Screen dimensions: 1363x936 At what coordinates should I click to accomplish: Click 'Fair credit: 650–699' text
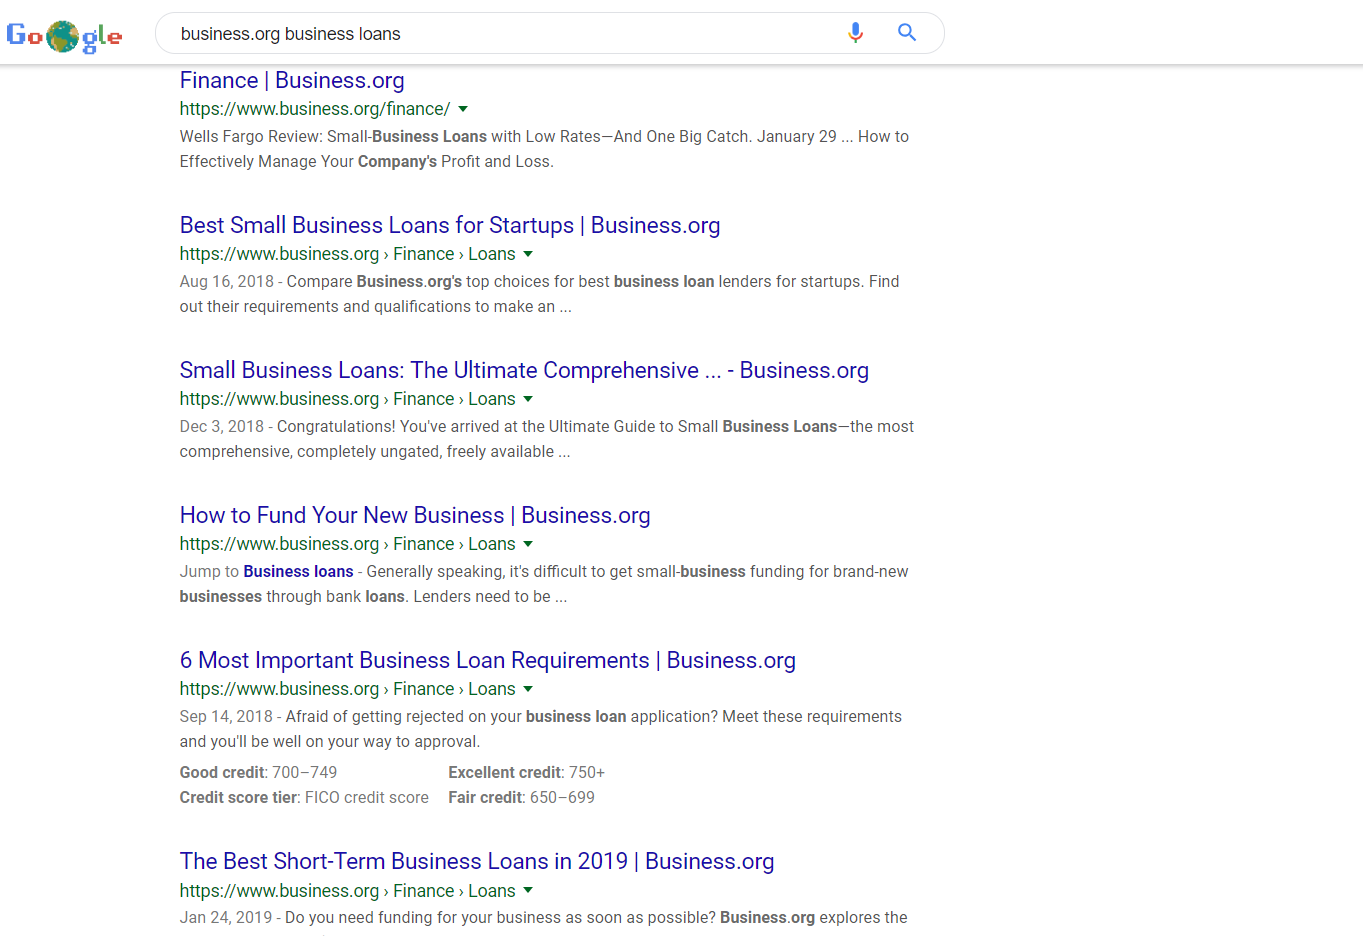tap(521, 797)
